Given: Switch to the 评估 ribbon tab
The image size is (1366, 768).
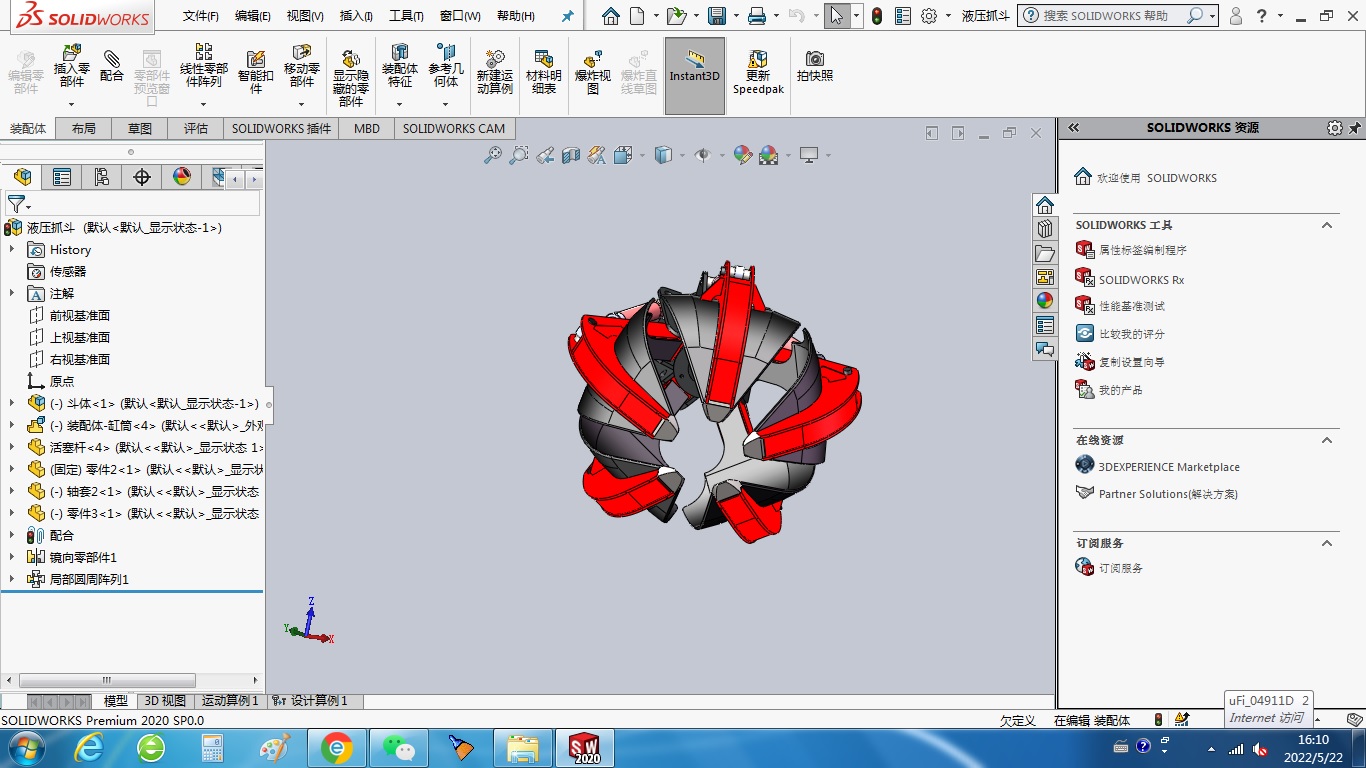Looking at the screenshot, I should coord(196,128).
